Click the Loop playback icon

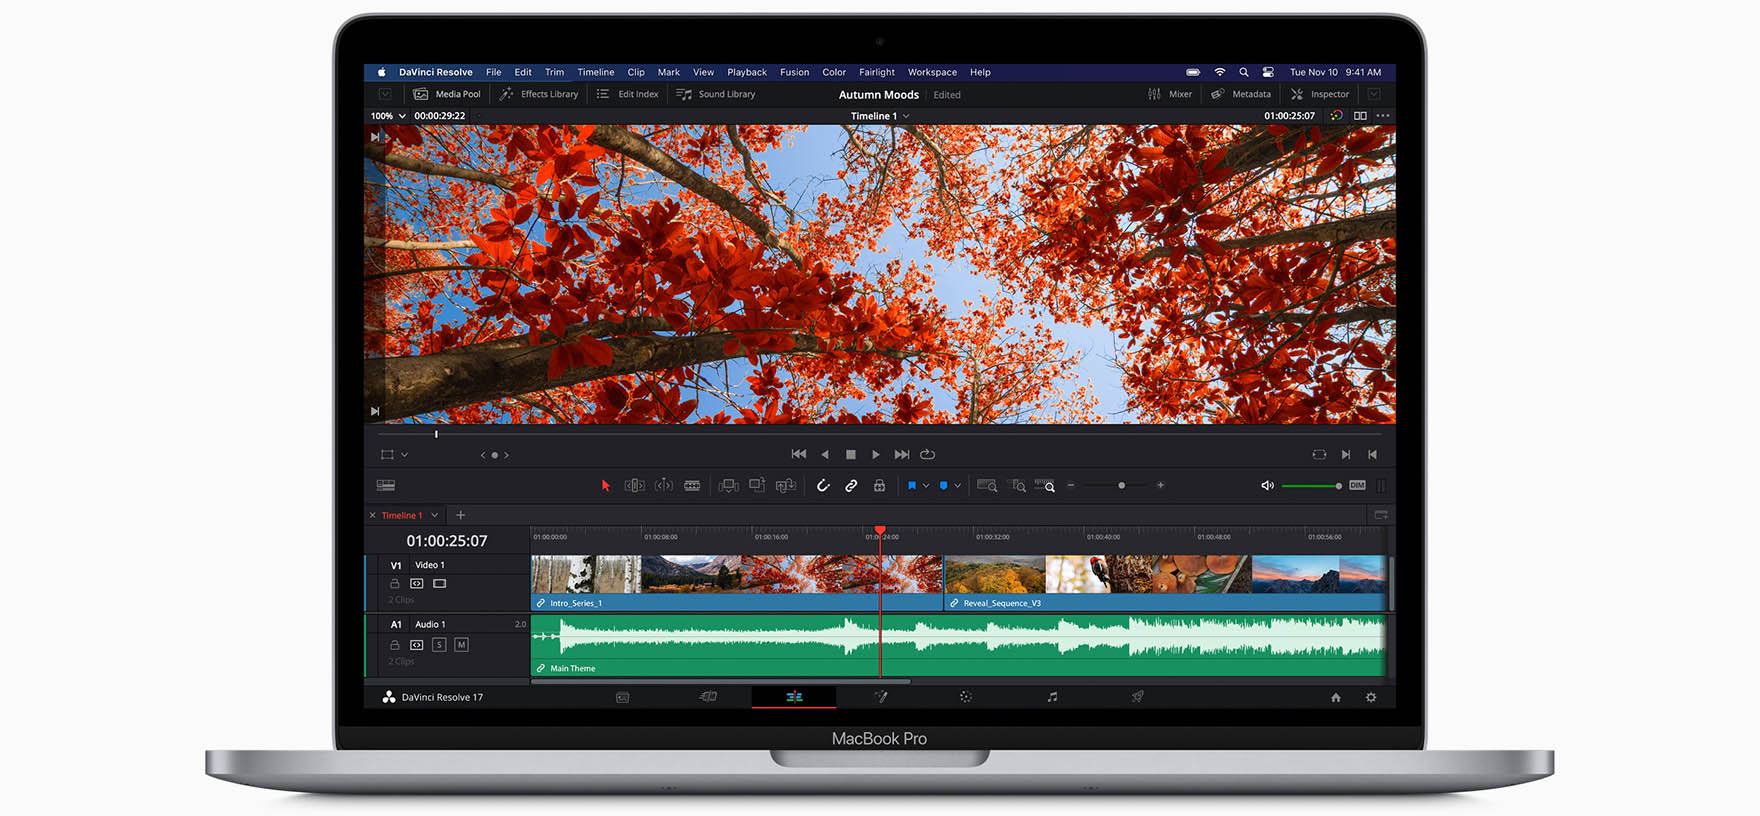[928, 454]
